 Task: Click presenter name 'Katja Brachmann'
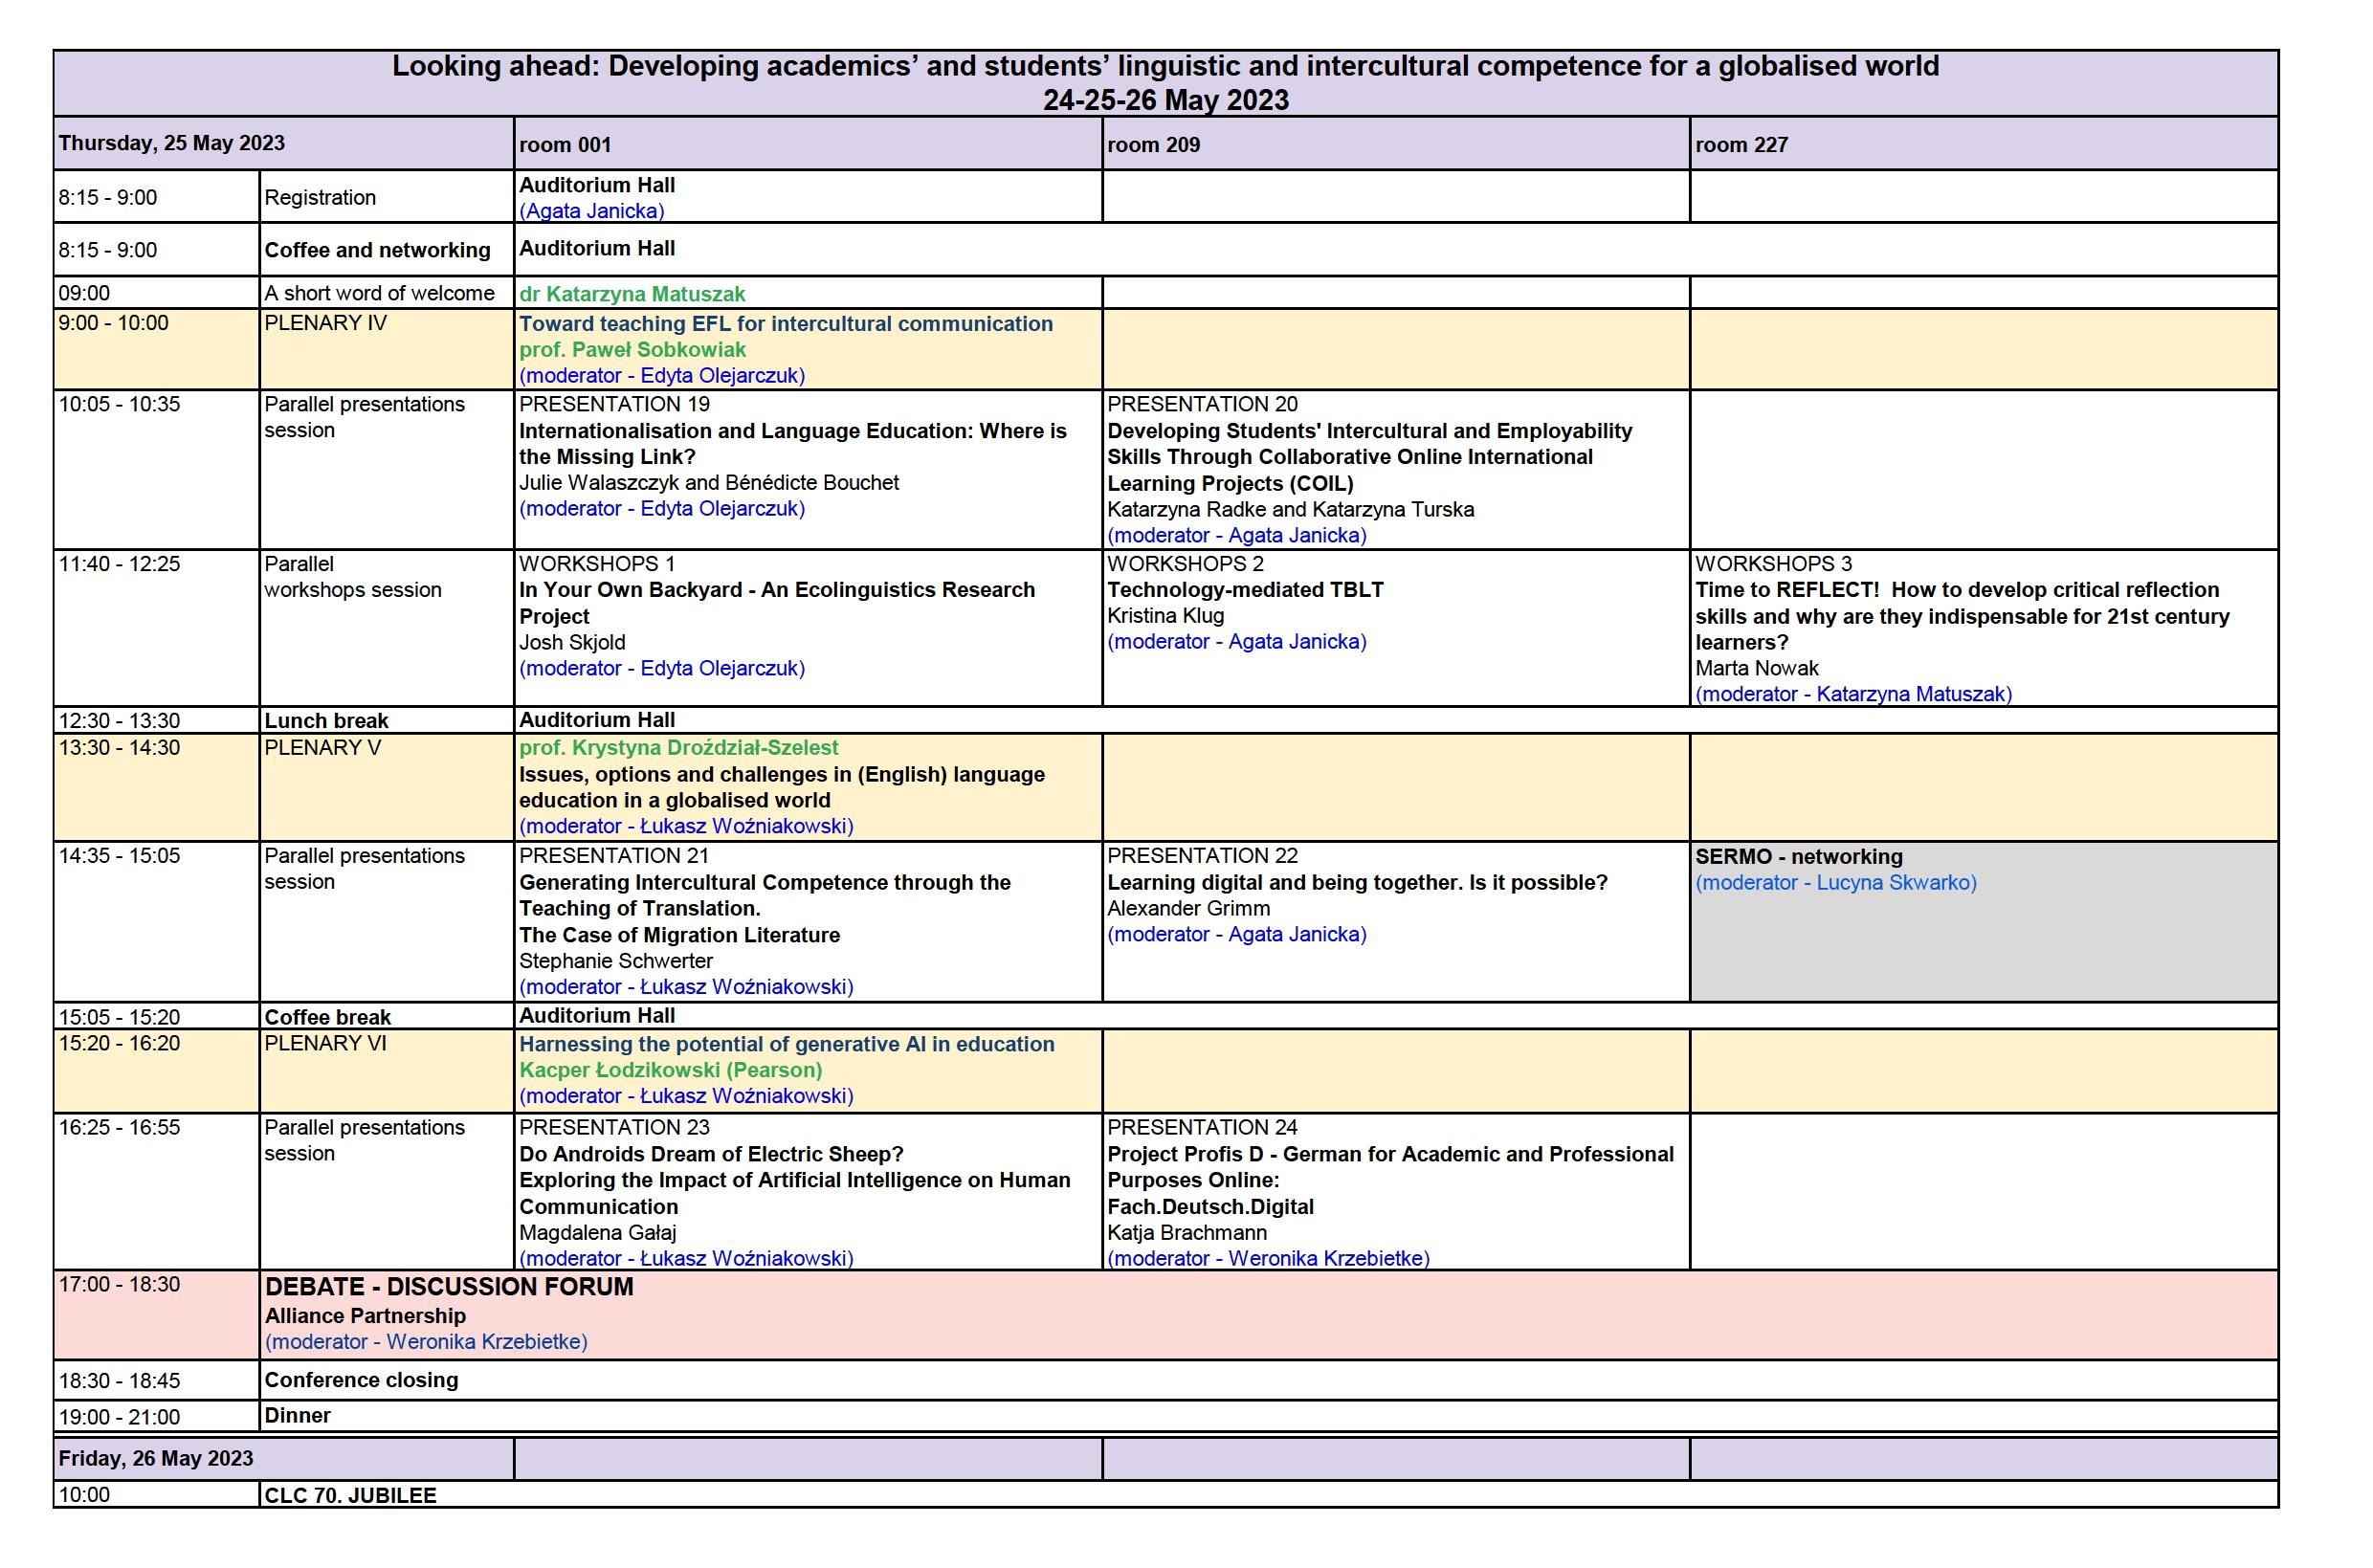[1187, 1233]
